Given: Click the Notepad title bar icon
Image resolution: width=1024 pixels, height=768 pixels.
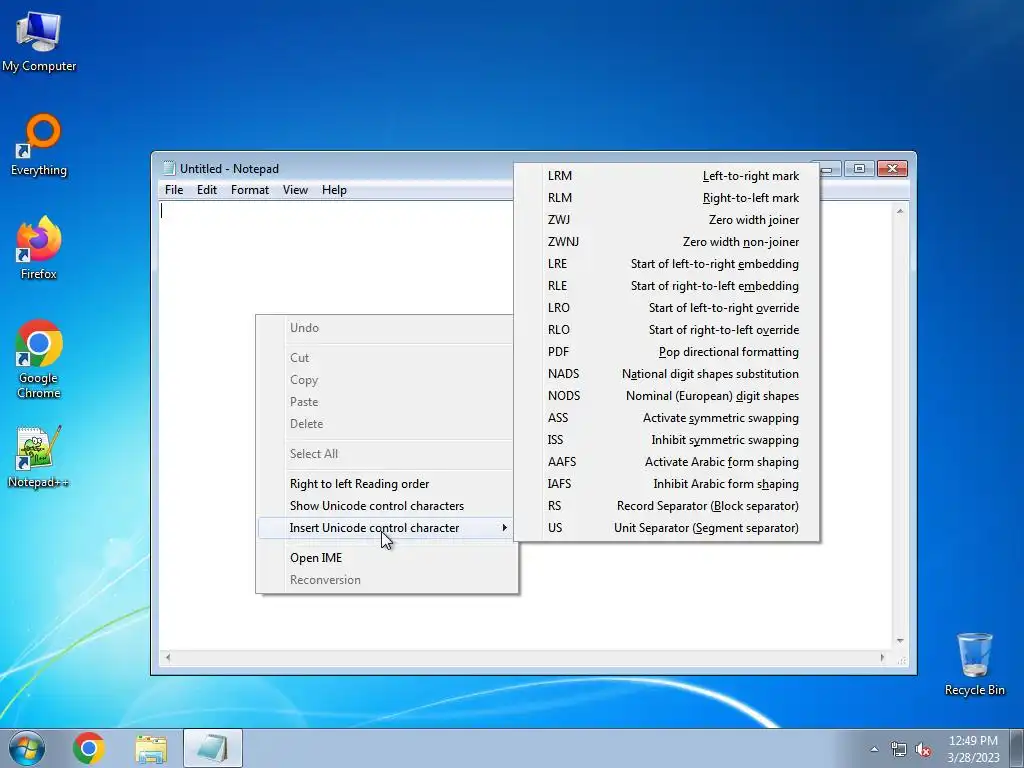Looking at the screenshot, I should 169,168.
